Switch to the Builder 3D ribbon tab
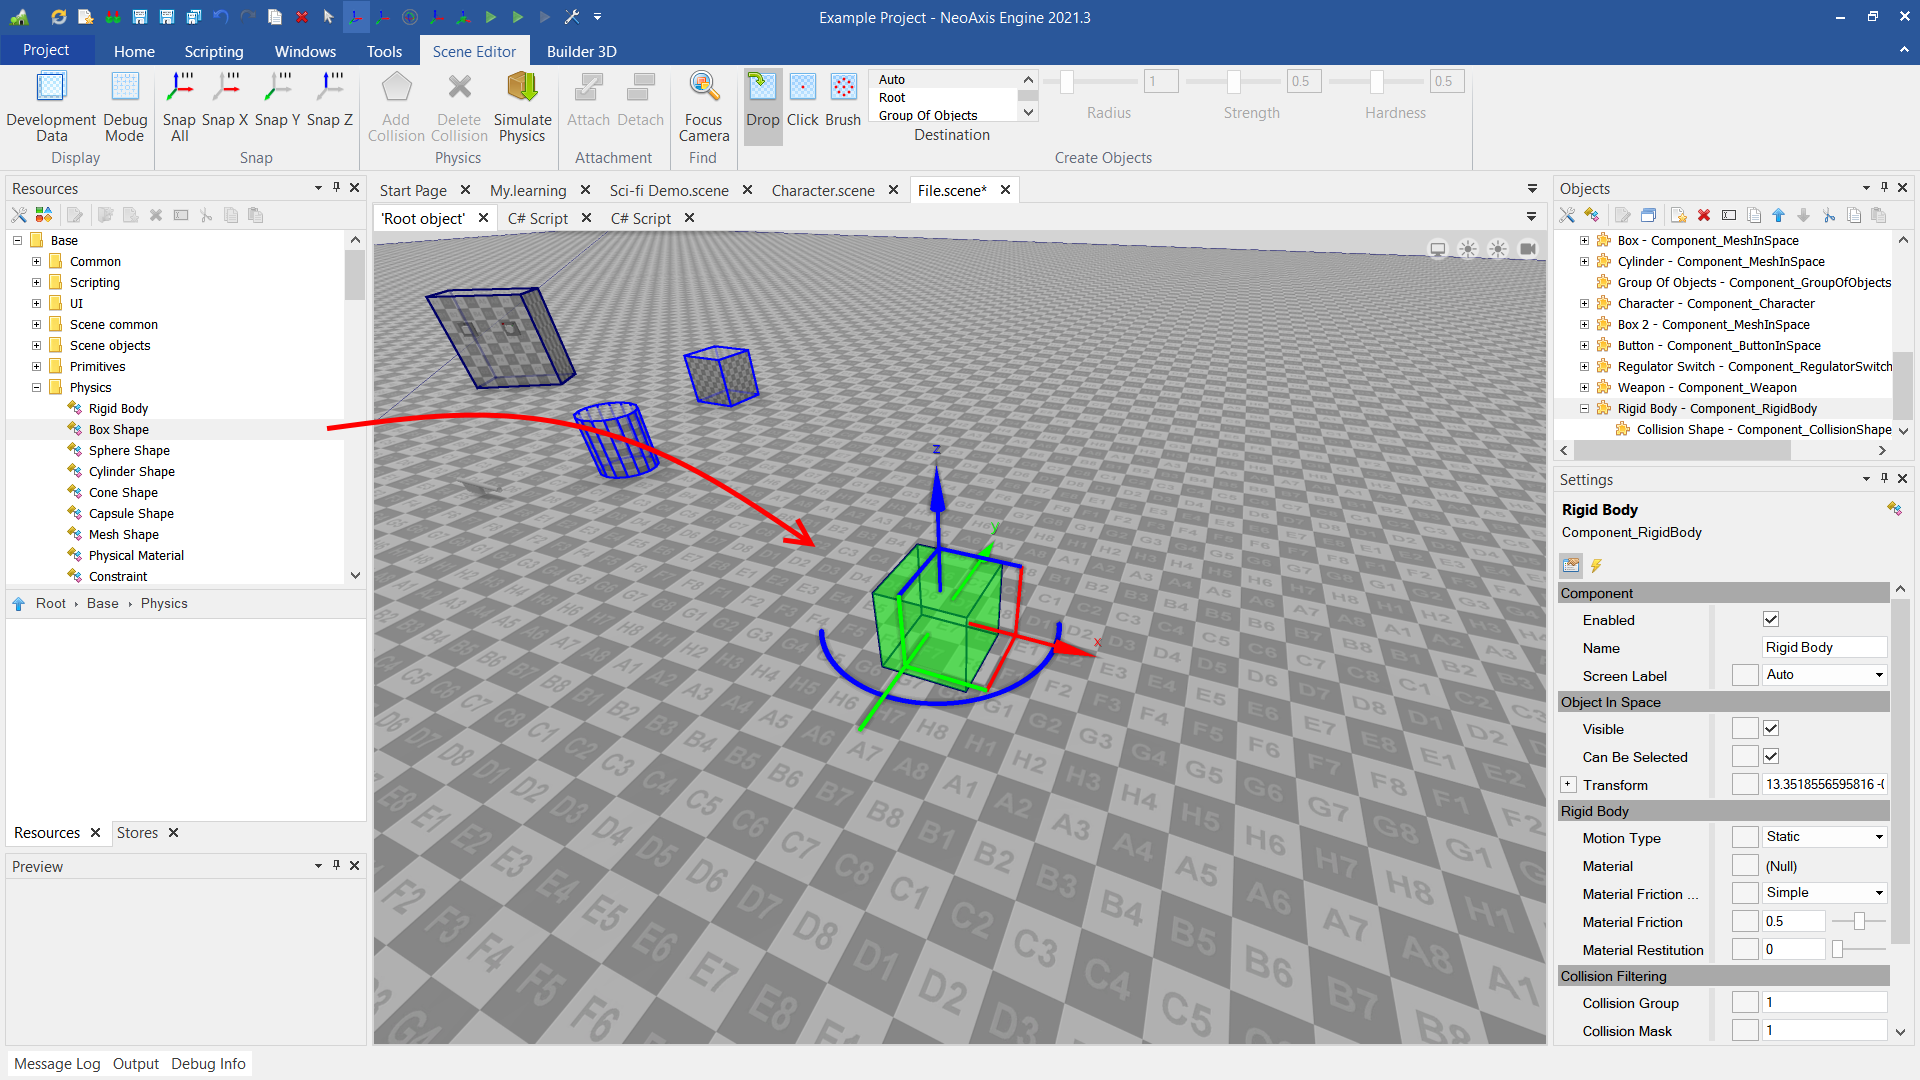1920x1080 pixels. pos(581,51)
